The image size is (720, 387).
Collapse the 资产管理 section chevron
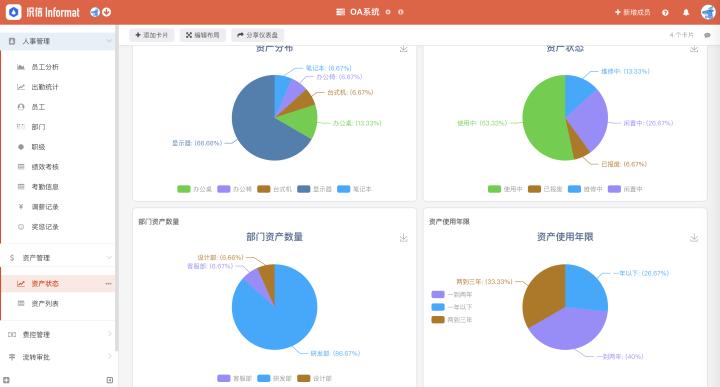[109, 258]
